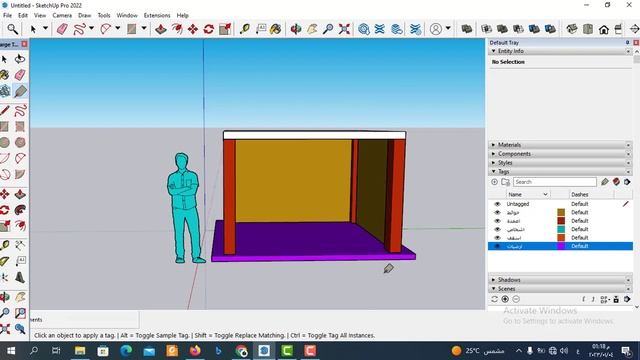640x360 pixels.
Task: Open the Window menu
Action: pyautogui.click(x=127, y=15)
